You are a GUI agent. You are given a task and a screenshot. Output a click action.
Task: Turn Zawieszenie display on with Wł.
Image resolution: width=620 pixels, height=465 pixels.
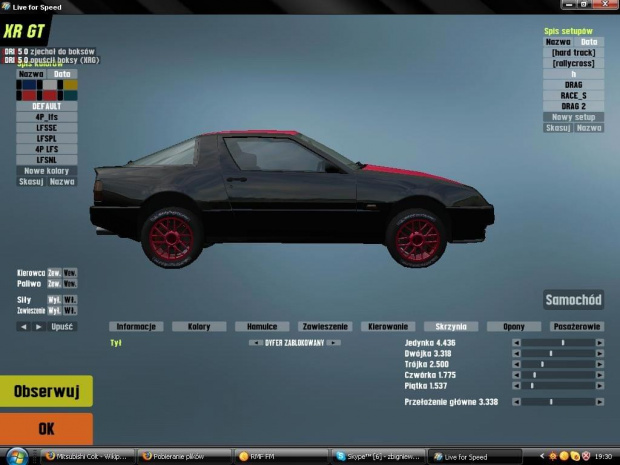point(70,310)
